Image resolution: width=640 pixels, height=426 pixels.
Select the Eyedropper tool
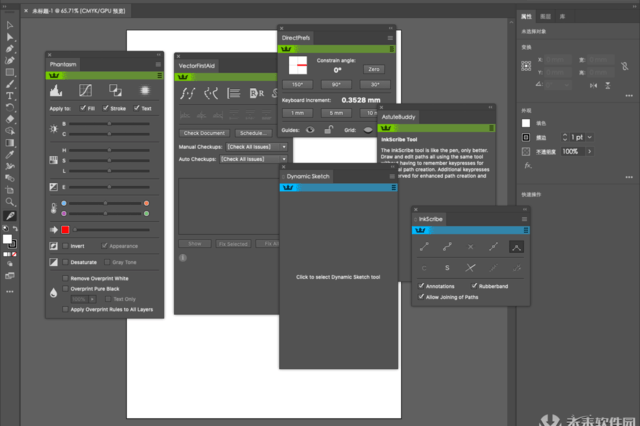[10, 155]
